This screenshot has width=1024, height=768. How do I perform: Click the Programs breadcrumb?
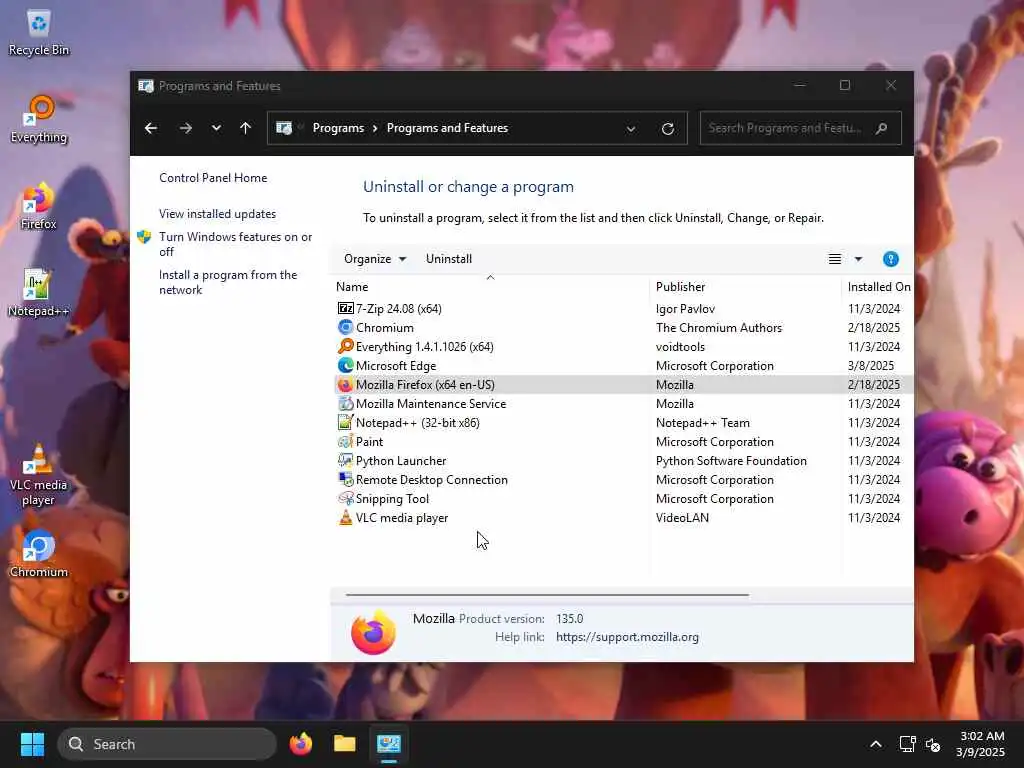(338, 128)
